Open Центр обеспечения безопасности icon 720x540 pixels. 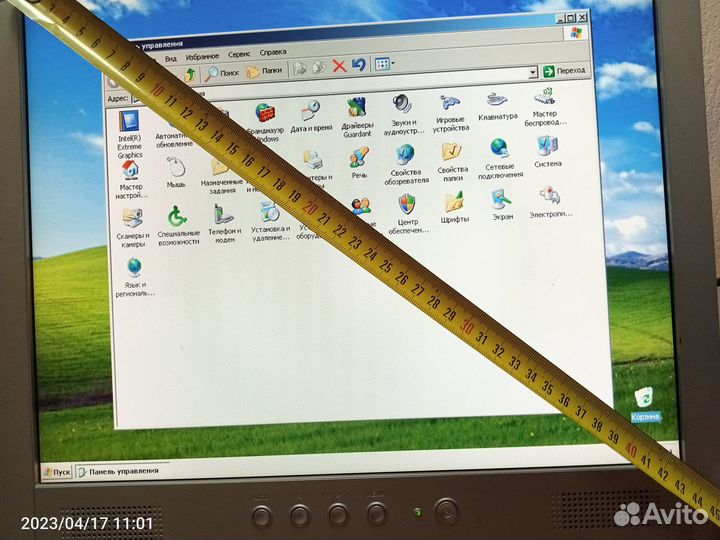(x=408, y=214)
